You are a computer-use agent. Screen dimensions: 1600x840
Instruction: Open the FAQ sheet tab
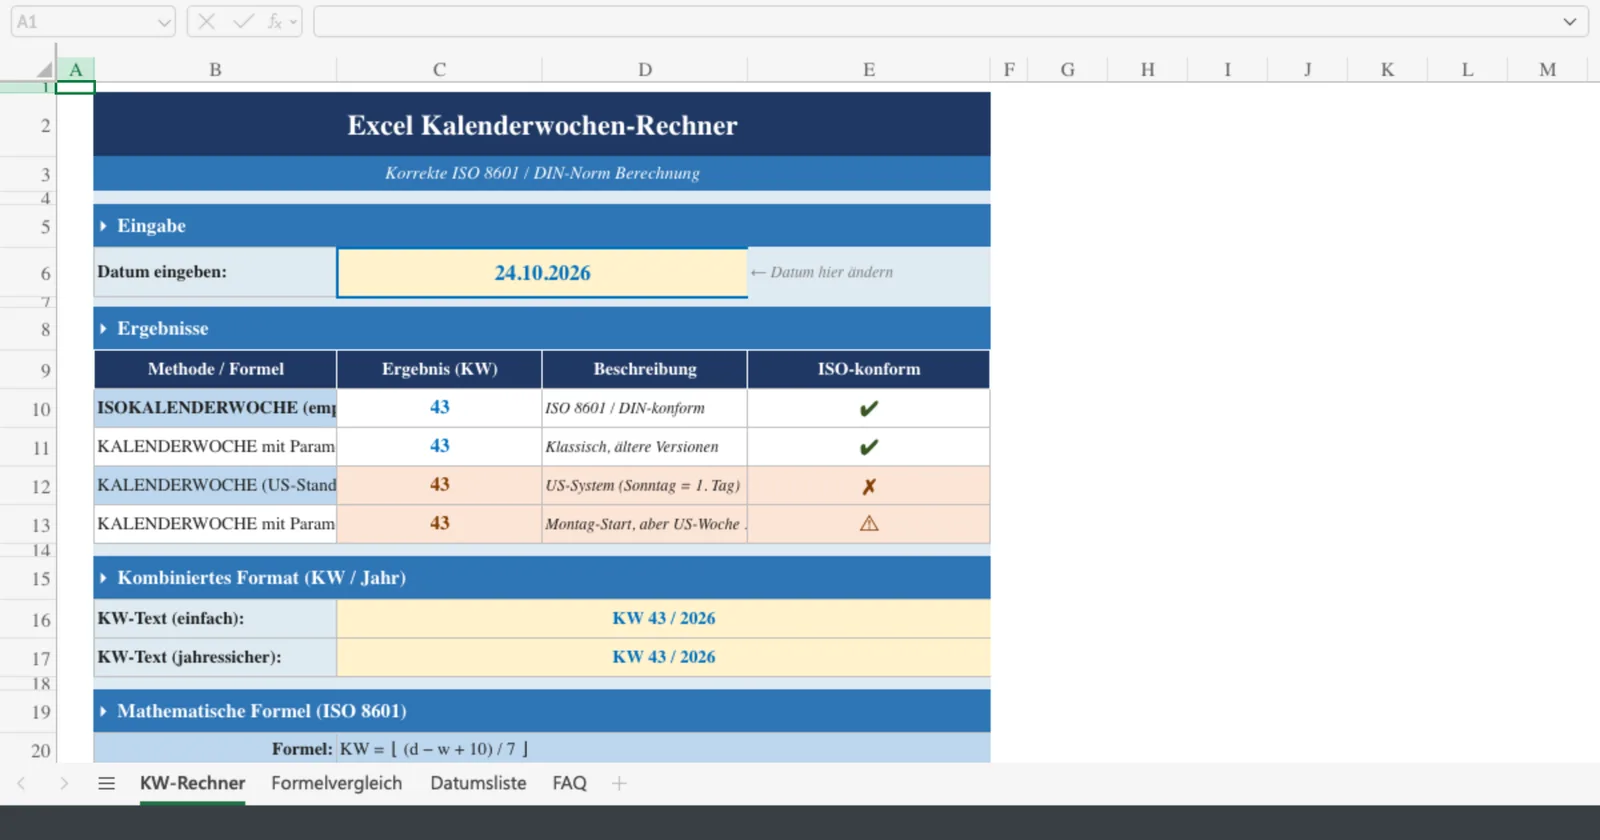tap(569, 783)
